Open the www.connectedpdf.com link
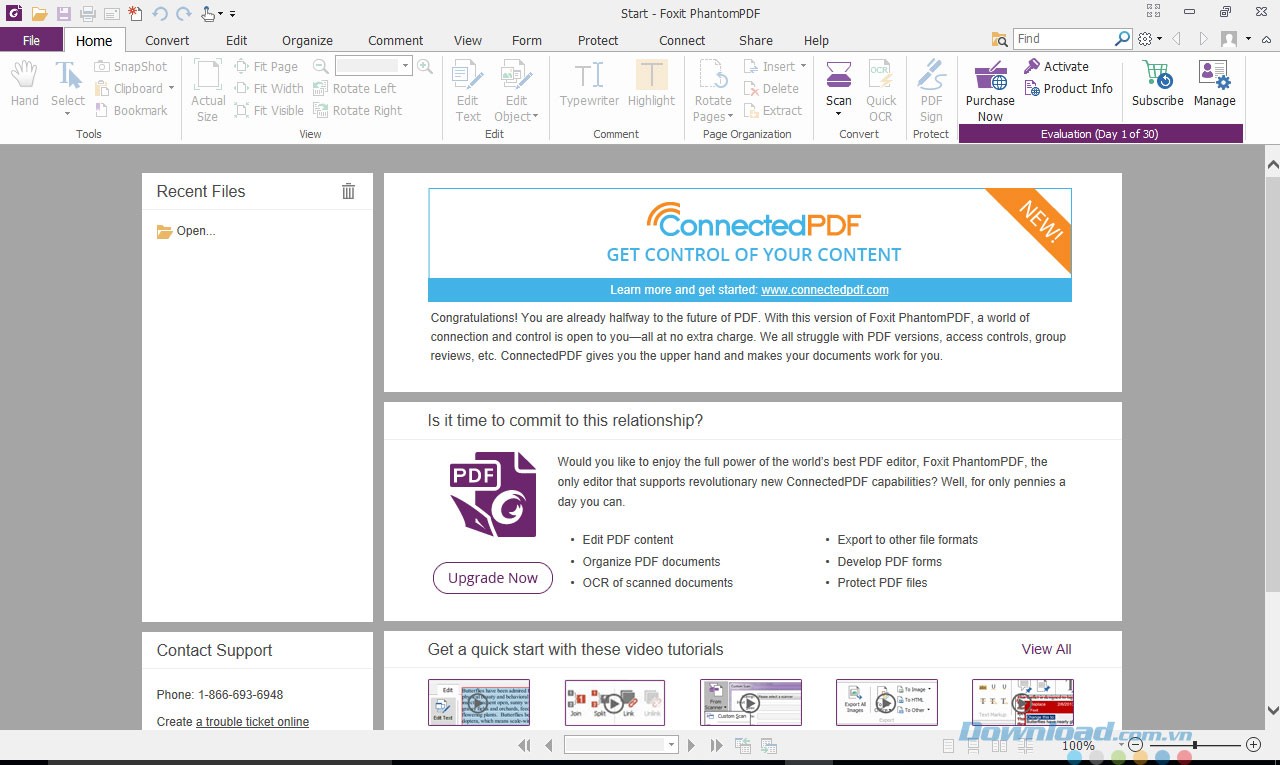Viewport: 1280px width, 765px height. pyautogui.click(x=825, y=290)
